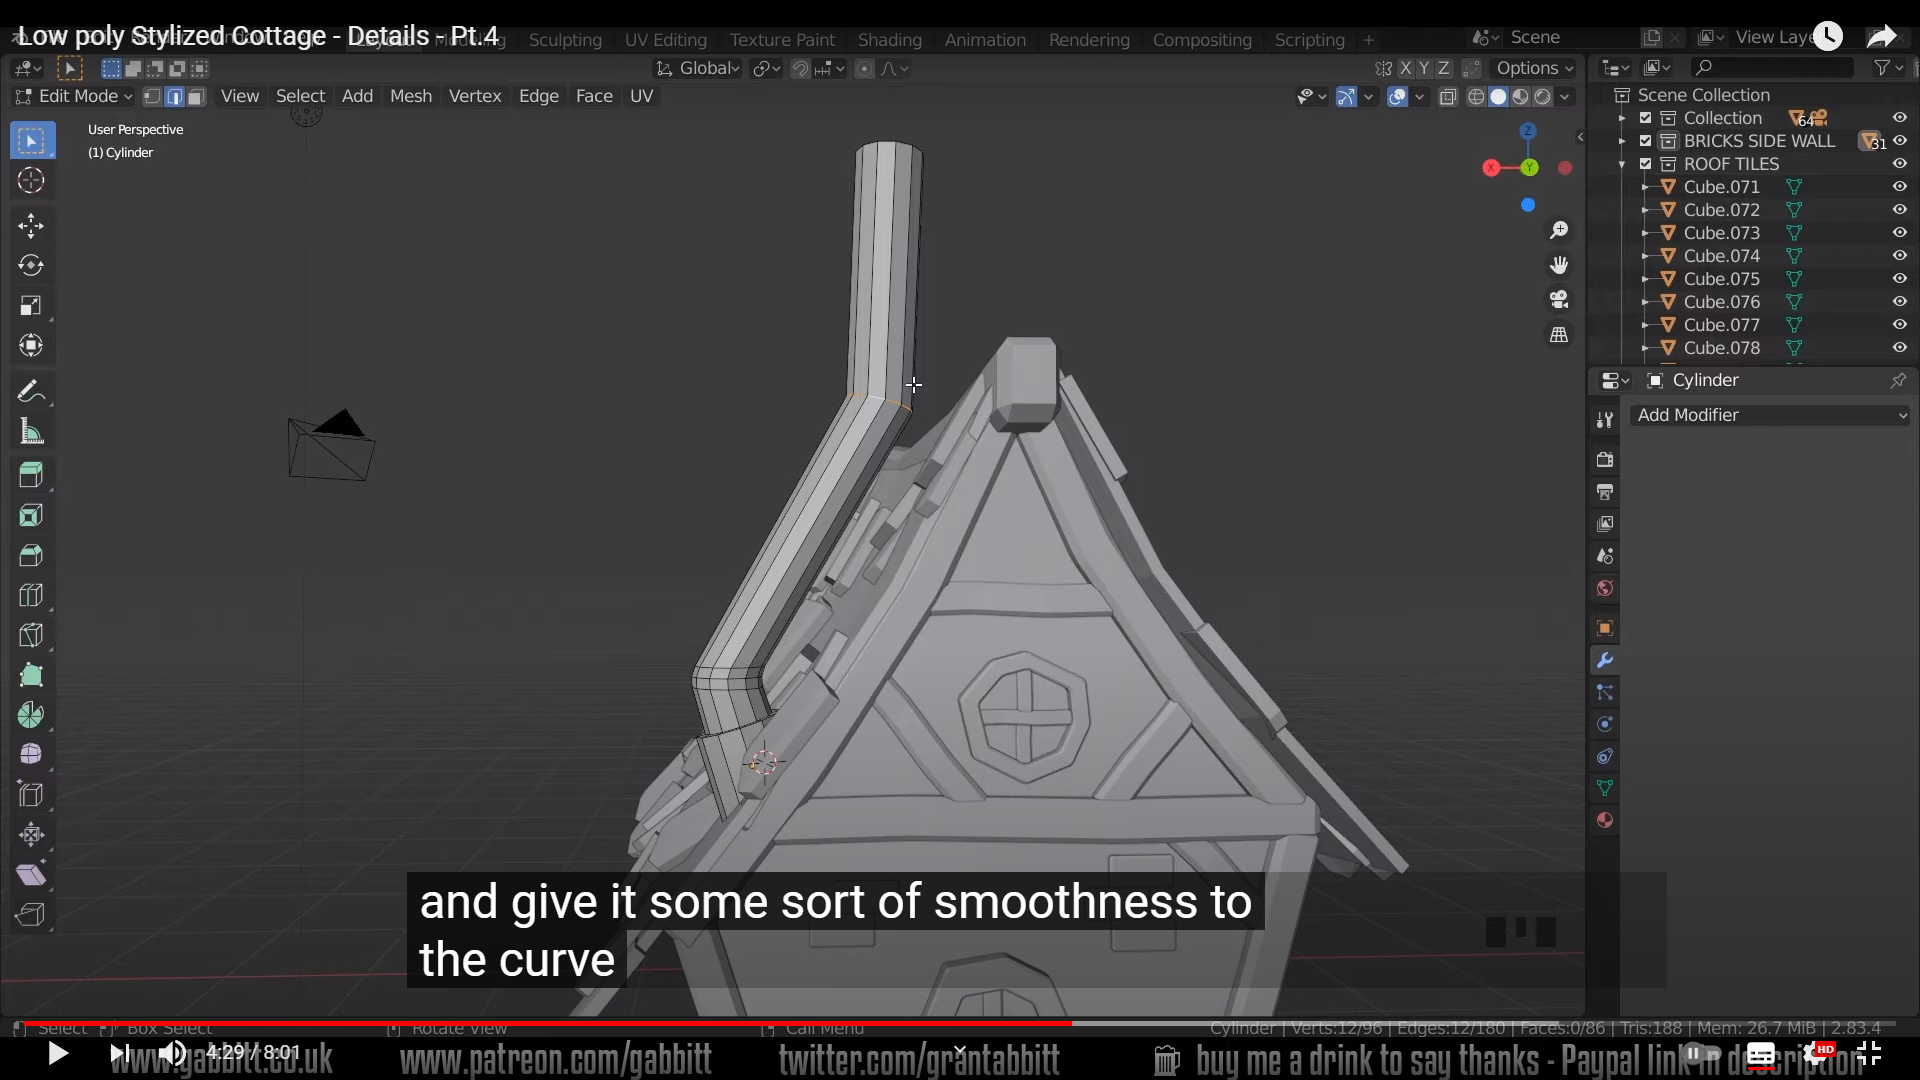Open the Options popover in header

click(1534, 68)
